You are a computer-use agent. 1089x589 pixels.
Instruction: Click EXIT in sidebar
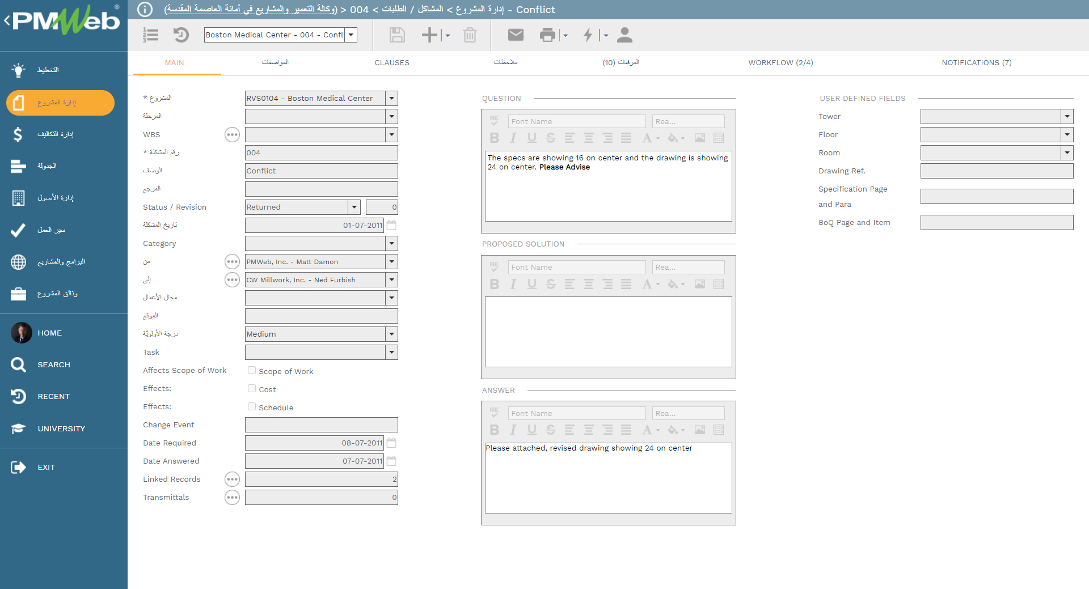point(46,467)
